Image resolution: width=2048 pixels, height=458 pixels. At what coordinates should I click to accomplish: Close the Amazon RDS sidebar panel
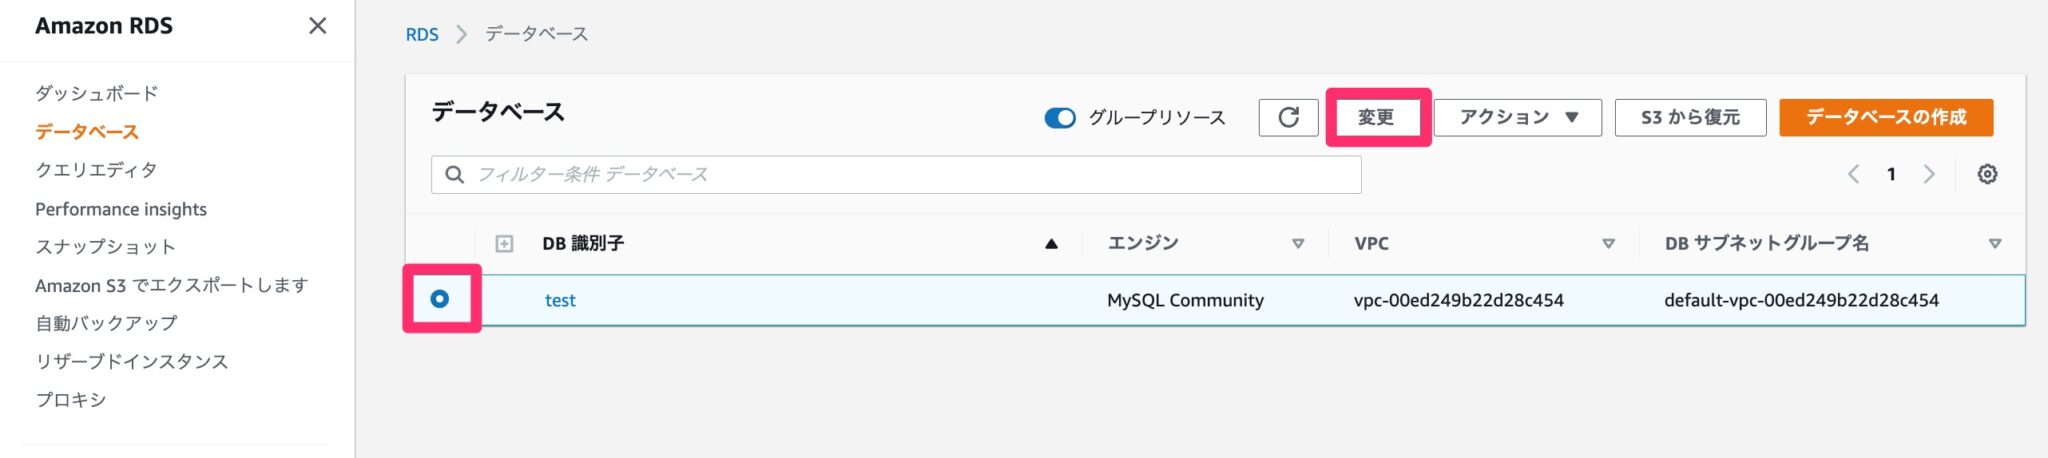click(x=317, y=26)
